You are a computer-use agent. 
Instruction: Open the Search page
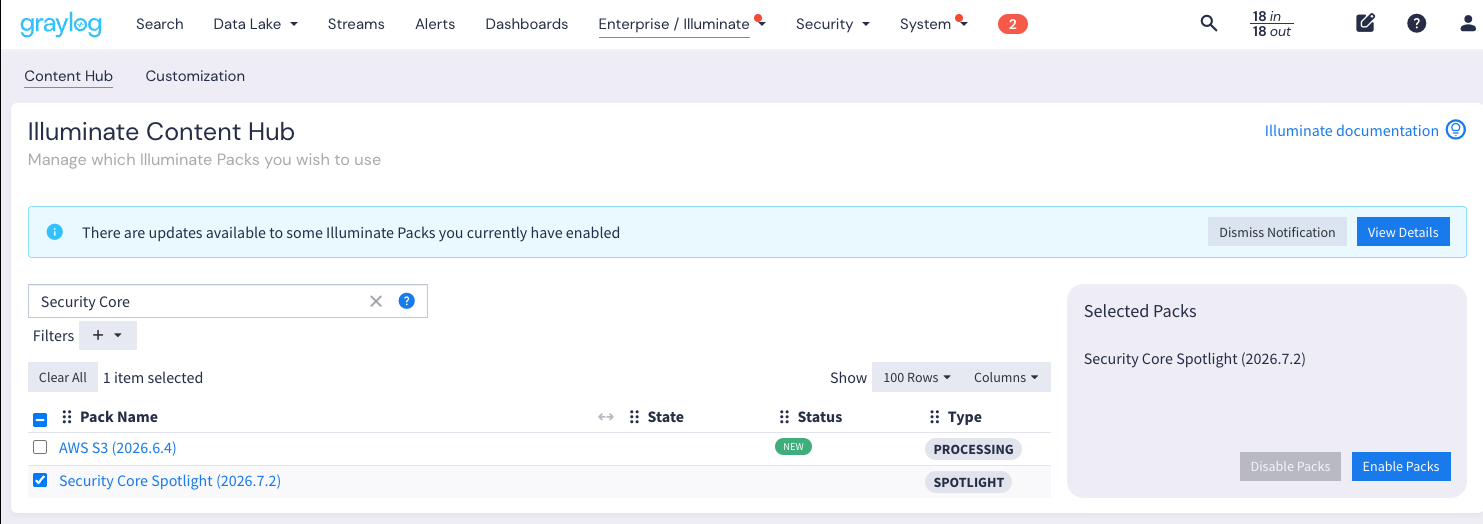click(x=160, y=24)
